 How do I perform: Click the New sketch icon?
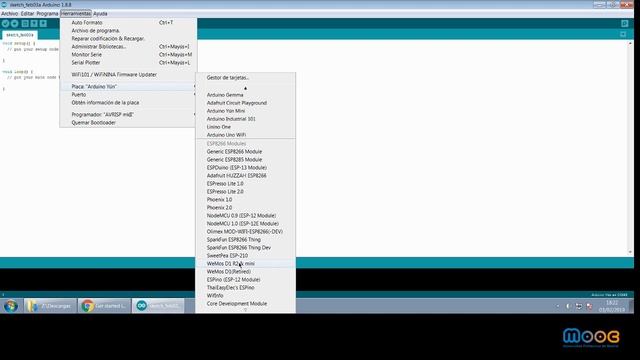25,24
